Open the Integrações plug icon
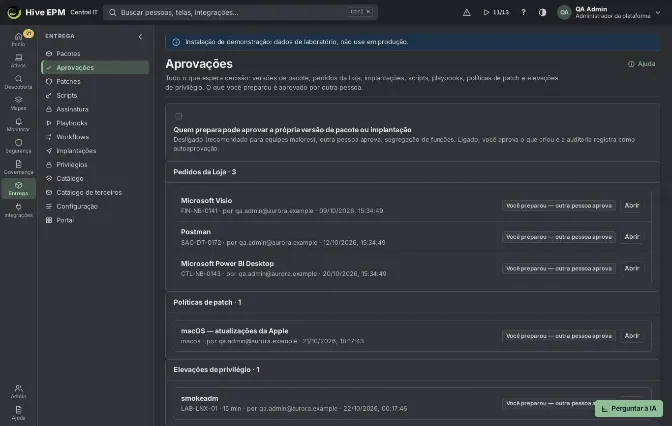The height and width of the screenshot is (426, 672). [x=18, y=210]
